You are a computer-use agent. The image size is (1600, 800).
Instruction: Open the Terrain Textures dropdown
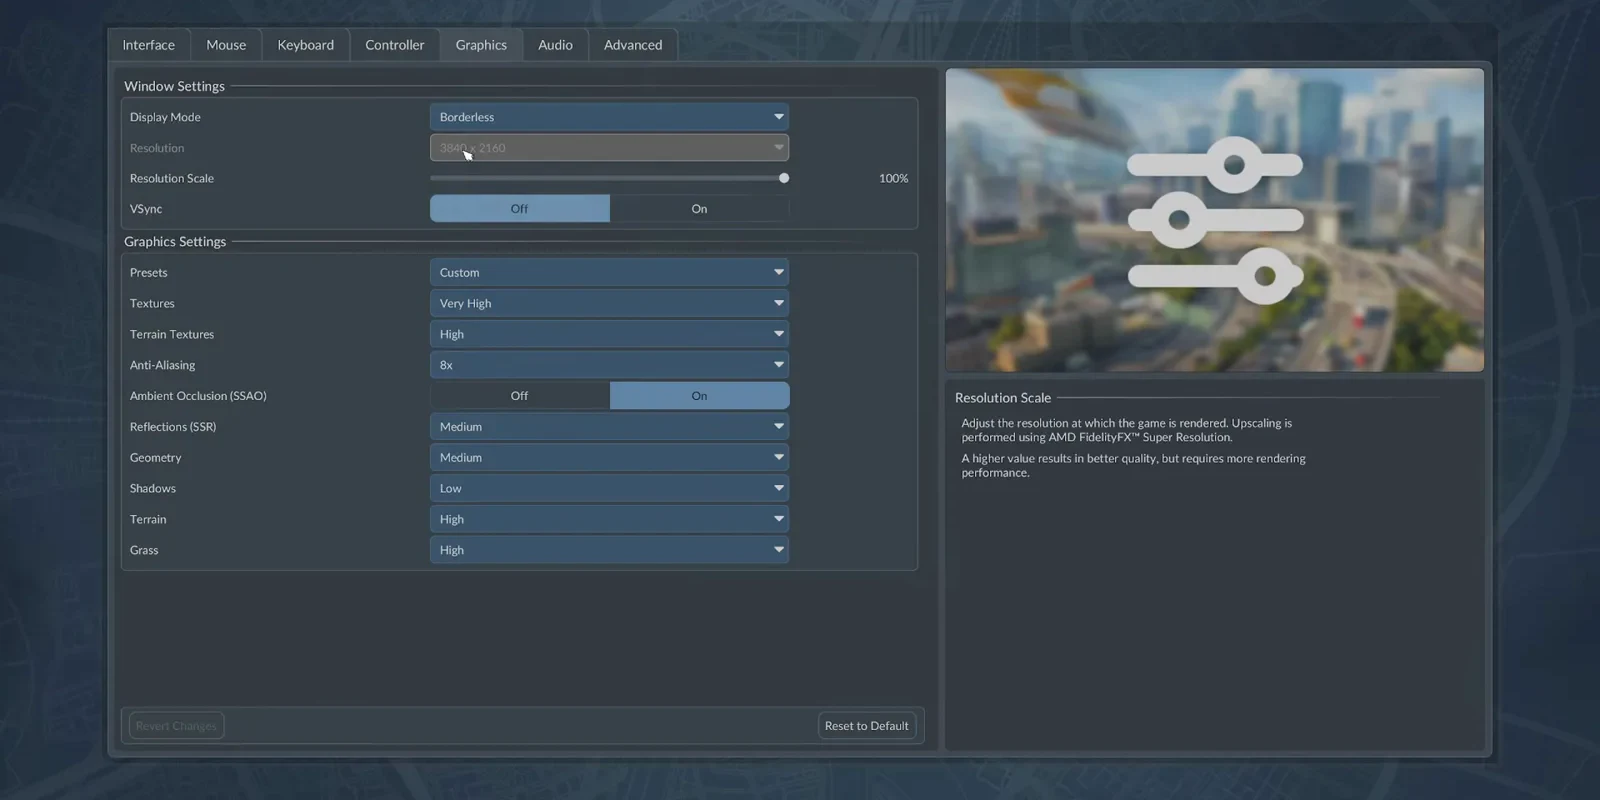[609, 334]
